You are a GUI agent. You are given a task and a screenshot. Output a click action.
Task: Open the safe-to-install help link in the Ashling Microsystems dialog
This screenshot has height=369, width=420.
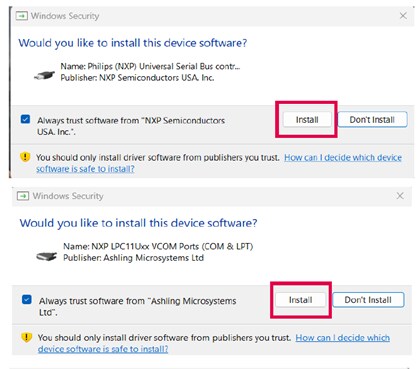tap(214, 343)
